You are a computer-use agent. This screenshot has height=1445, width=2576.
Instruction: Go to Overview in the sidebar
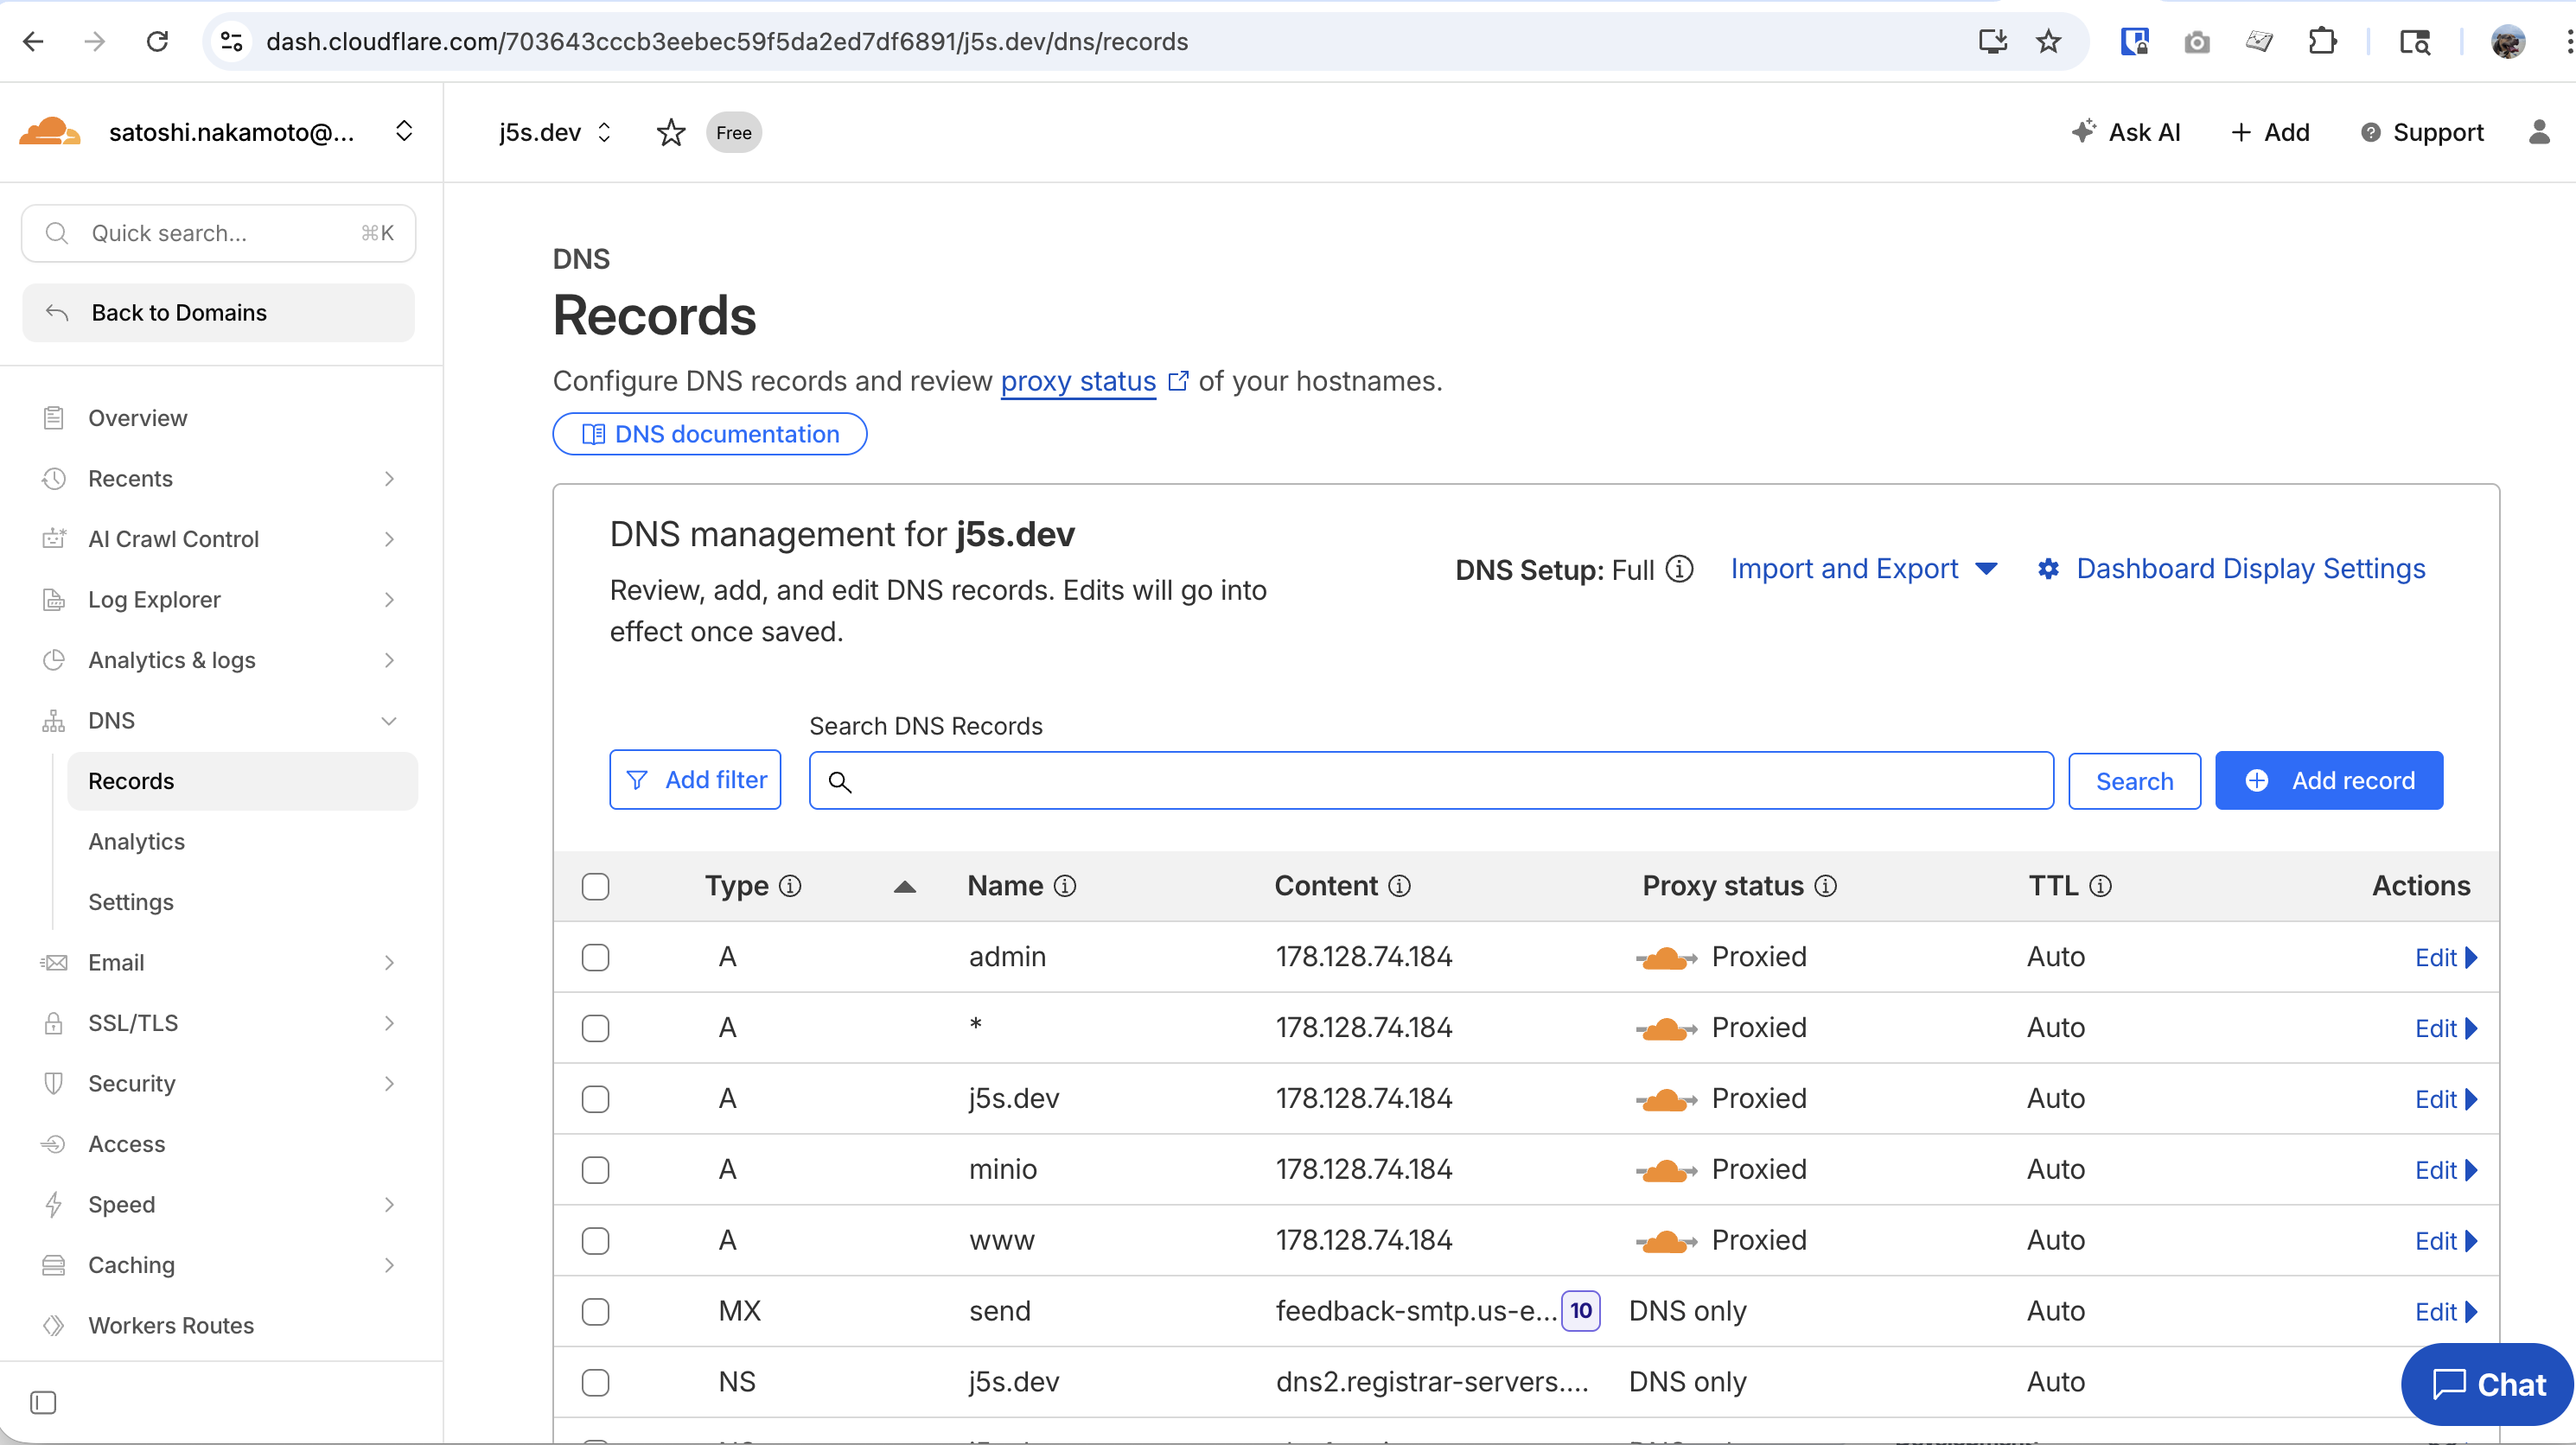[138, 418]
